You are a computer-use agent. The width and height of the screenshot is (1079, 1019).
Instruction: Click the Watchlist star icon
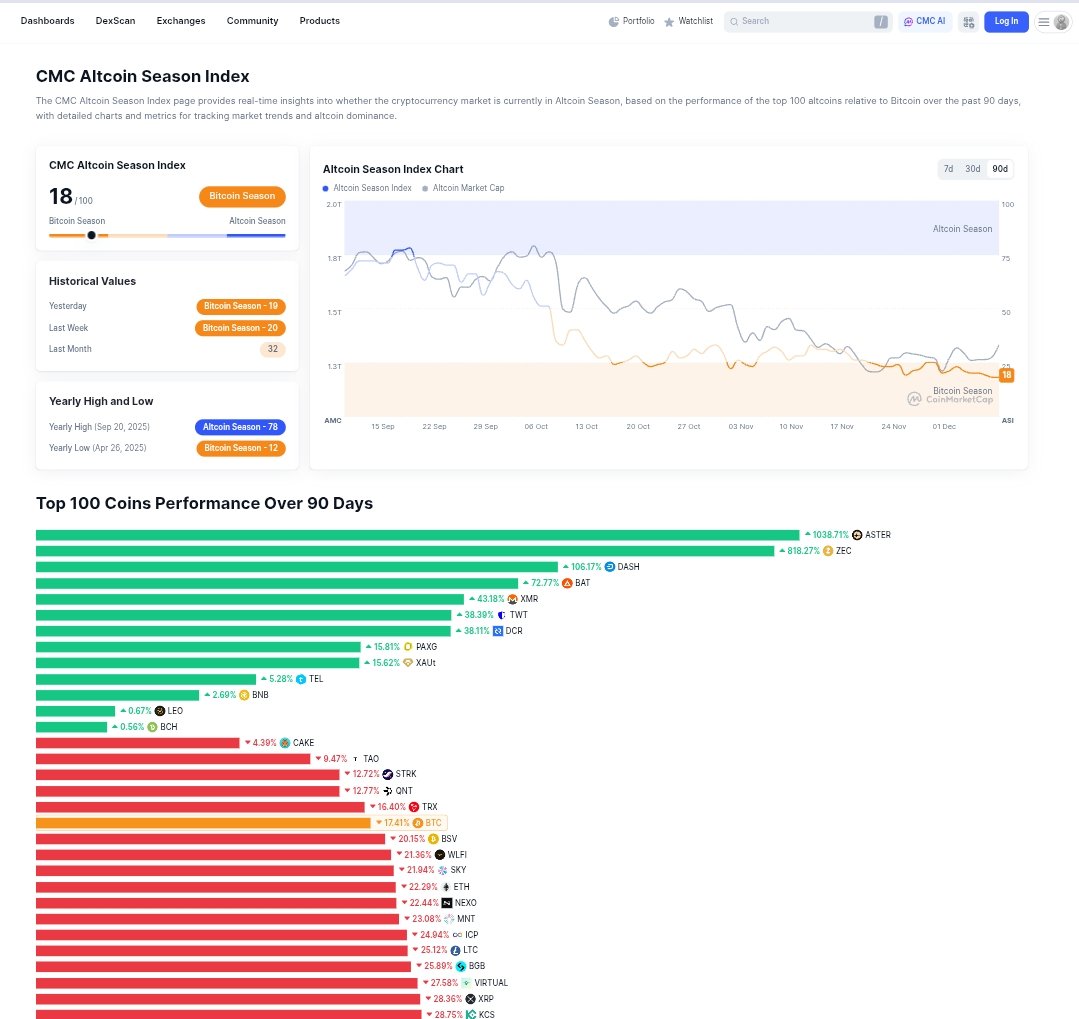point(669,21)
